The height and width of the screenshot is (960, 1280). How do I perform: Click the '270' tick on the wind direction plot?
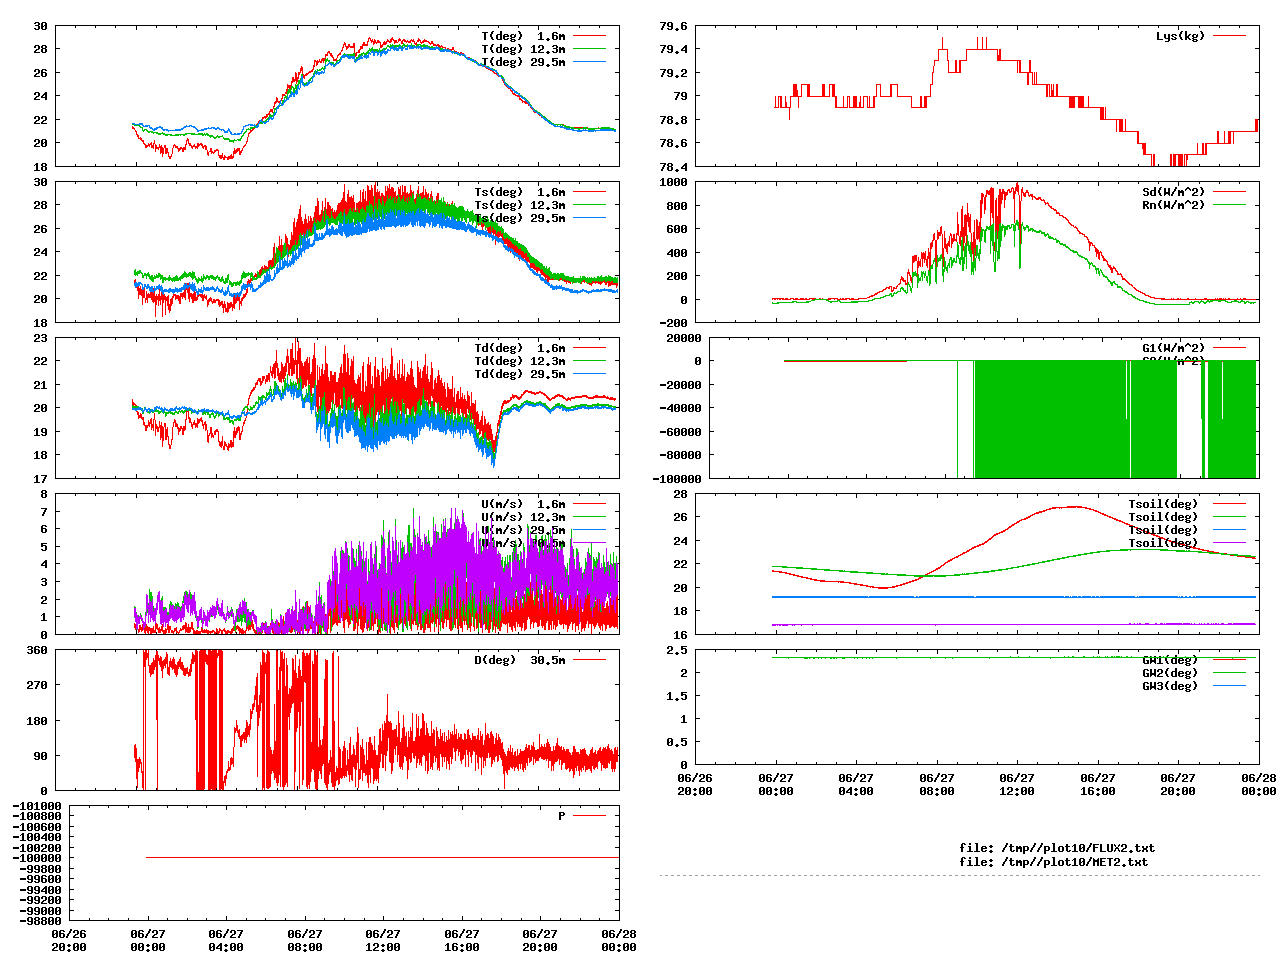pos(37,685)
